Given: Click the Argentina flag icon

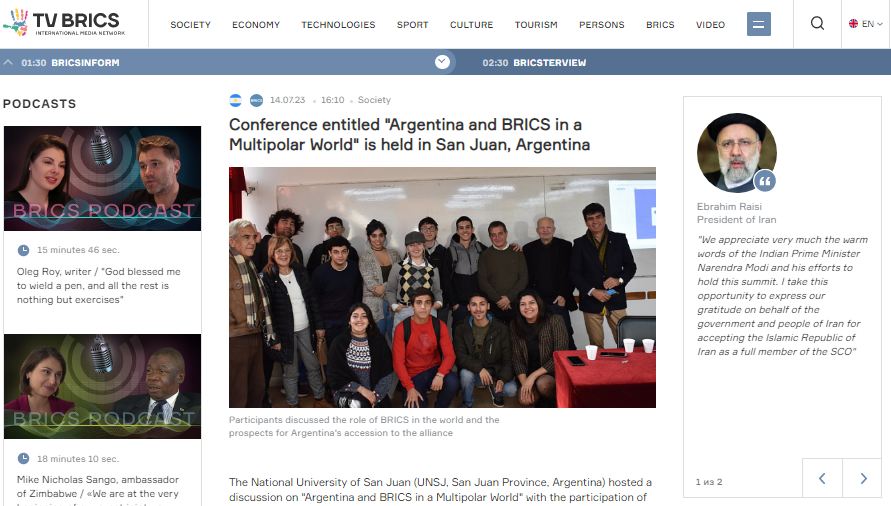Looking at the screenshot, I should [235, 100].
